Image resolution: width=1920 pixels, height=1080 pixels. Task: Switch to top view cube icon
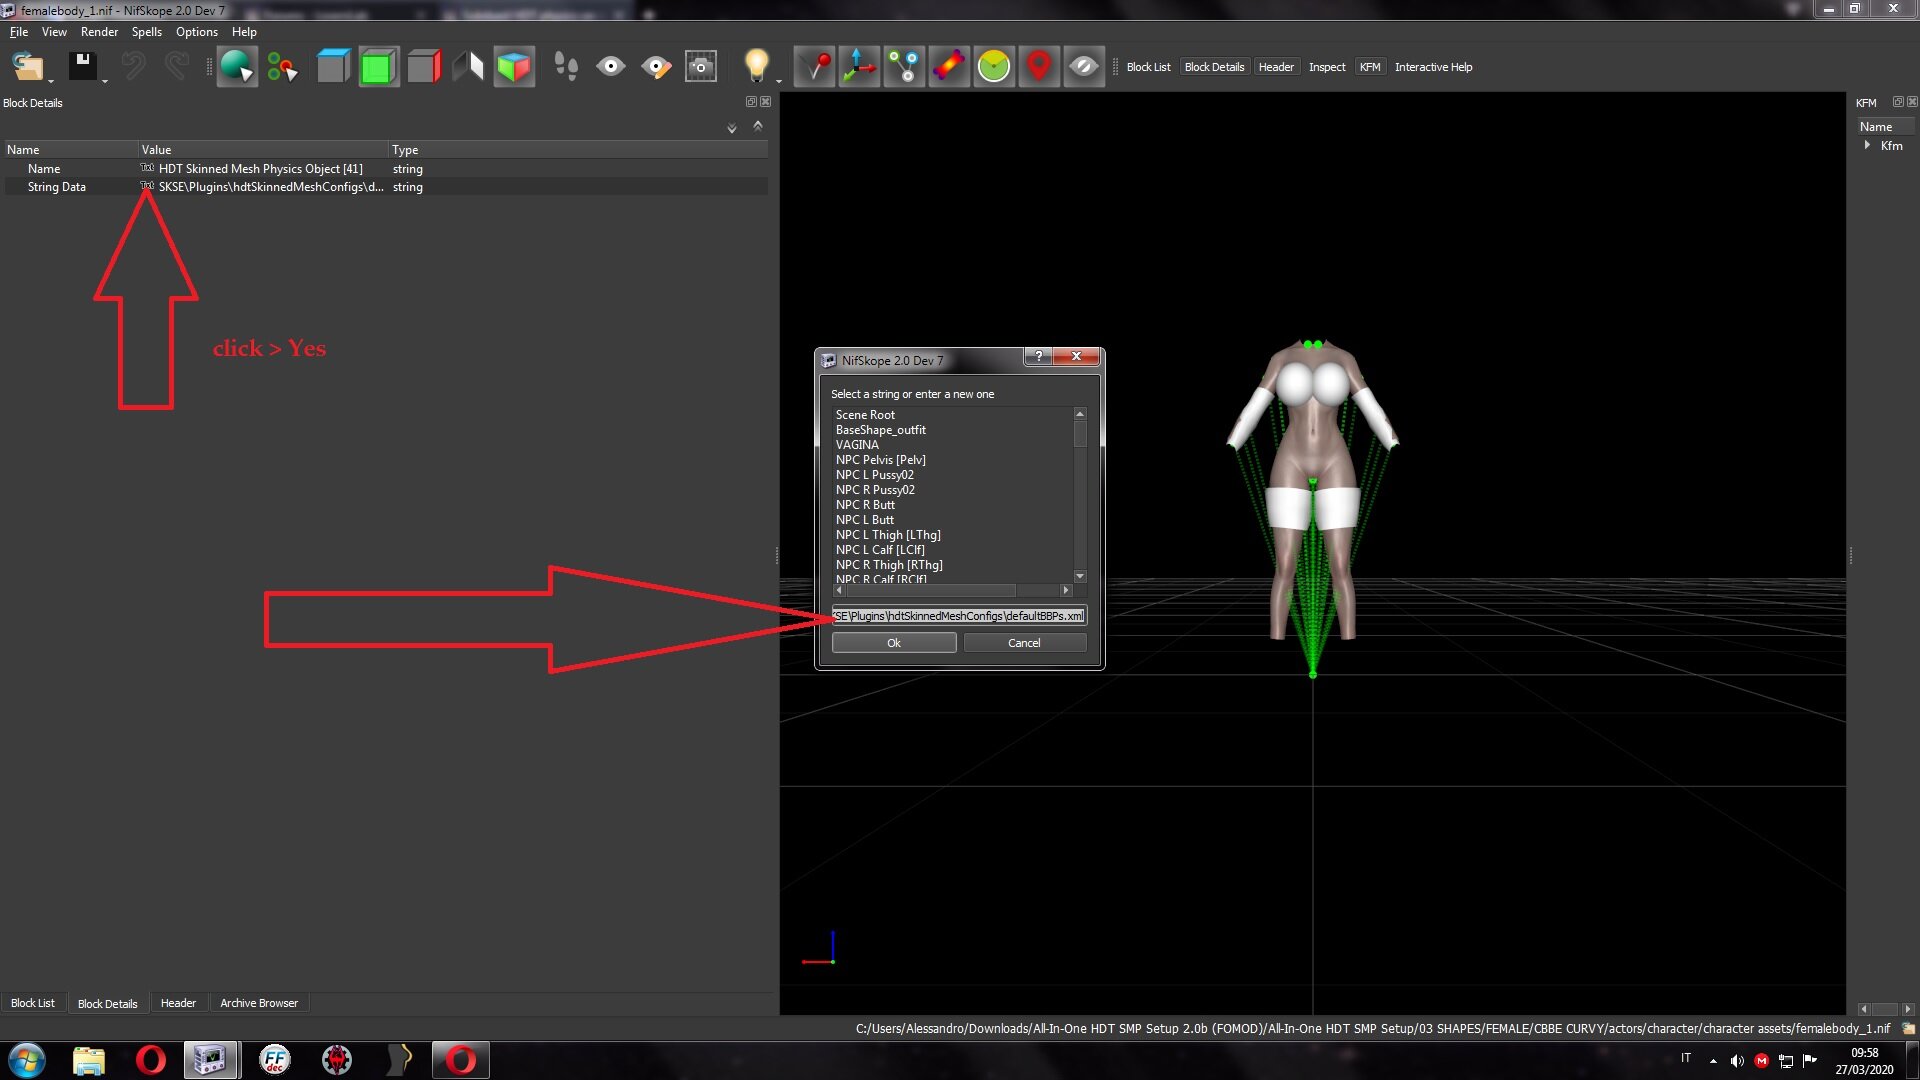coord(333,67)
